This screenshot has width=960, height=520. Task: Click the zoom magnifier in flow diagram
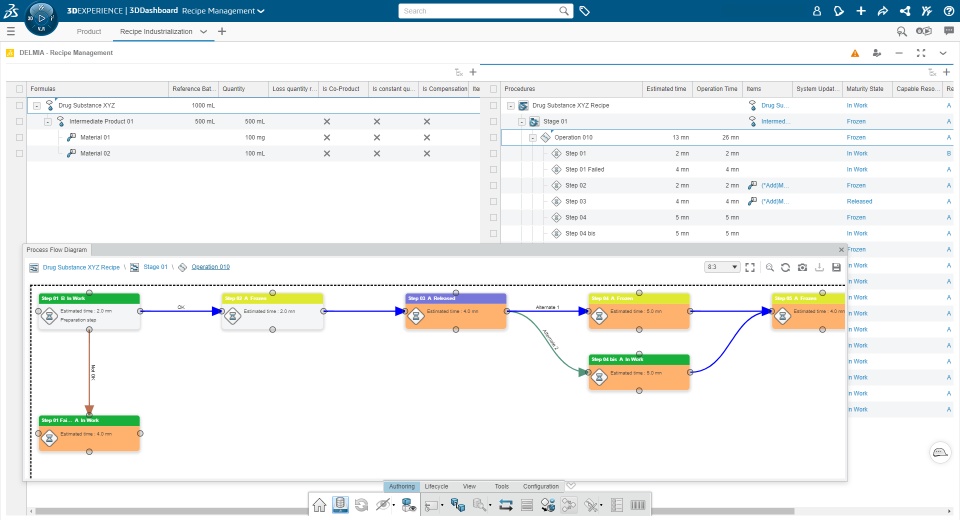(x=770, y=267)
